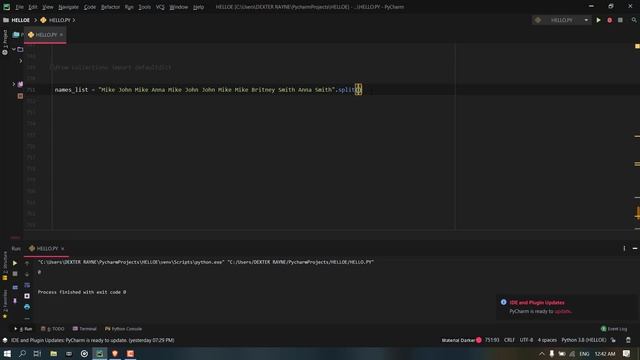
Task: Click the stop icon in Run panel
Action: [x=15, y=274]
